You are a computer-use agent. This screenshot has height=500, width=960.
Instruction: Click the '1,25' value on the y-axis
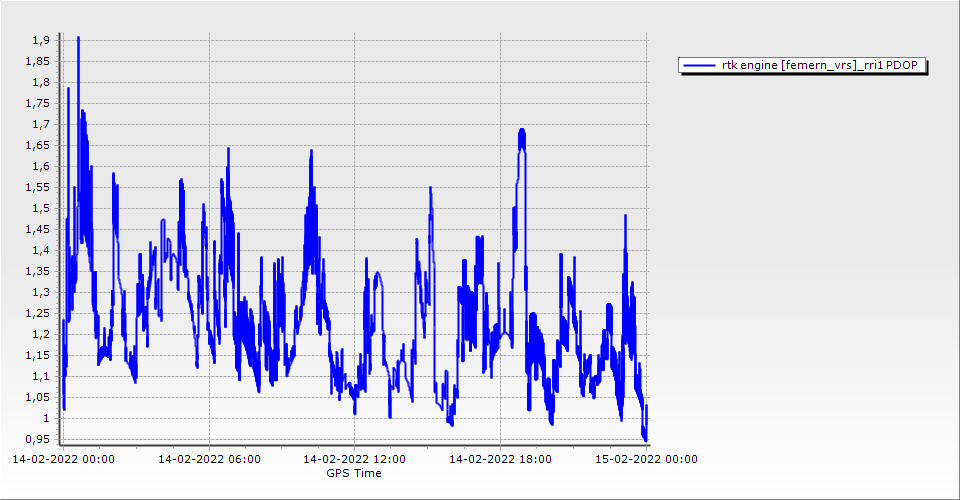(x=36, y=314)
